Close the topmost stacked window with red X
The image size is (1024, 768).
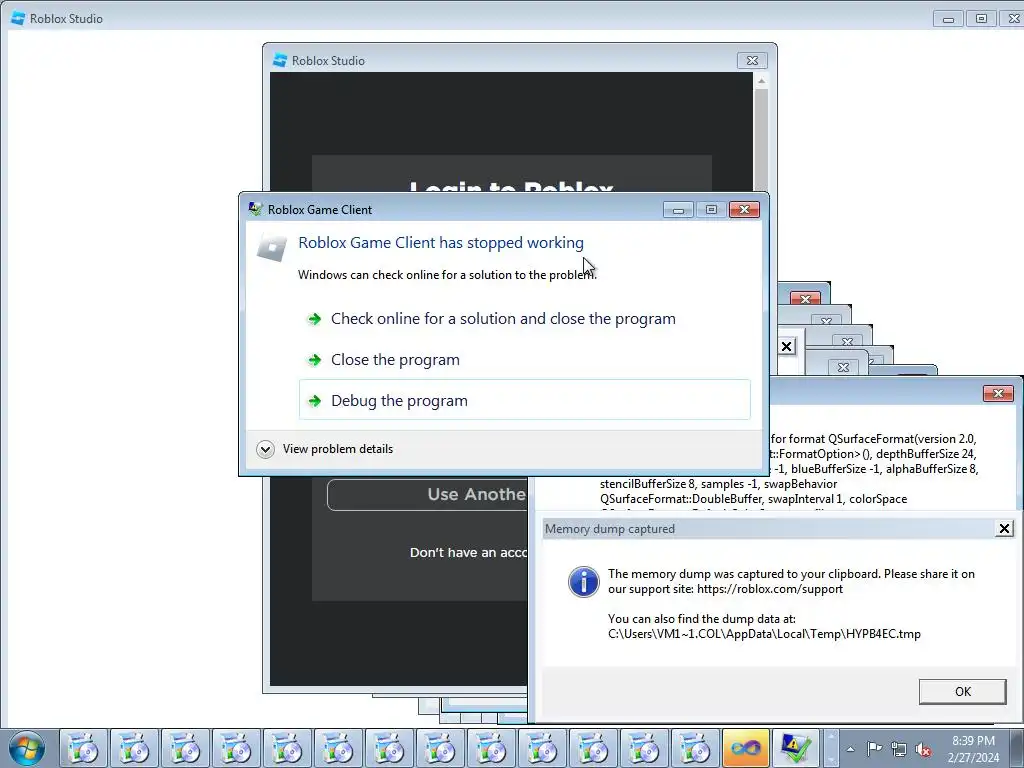[x=805, y=298]
